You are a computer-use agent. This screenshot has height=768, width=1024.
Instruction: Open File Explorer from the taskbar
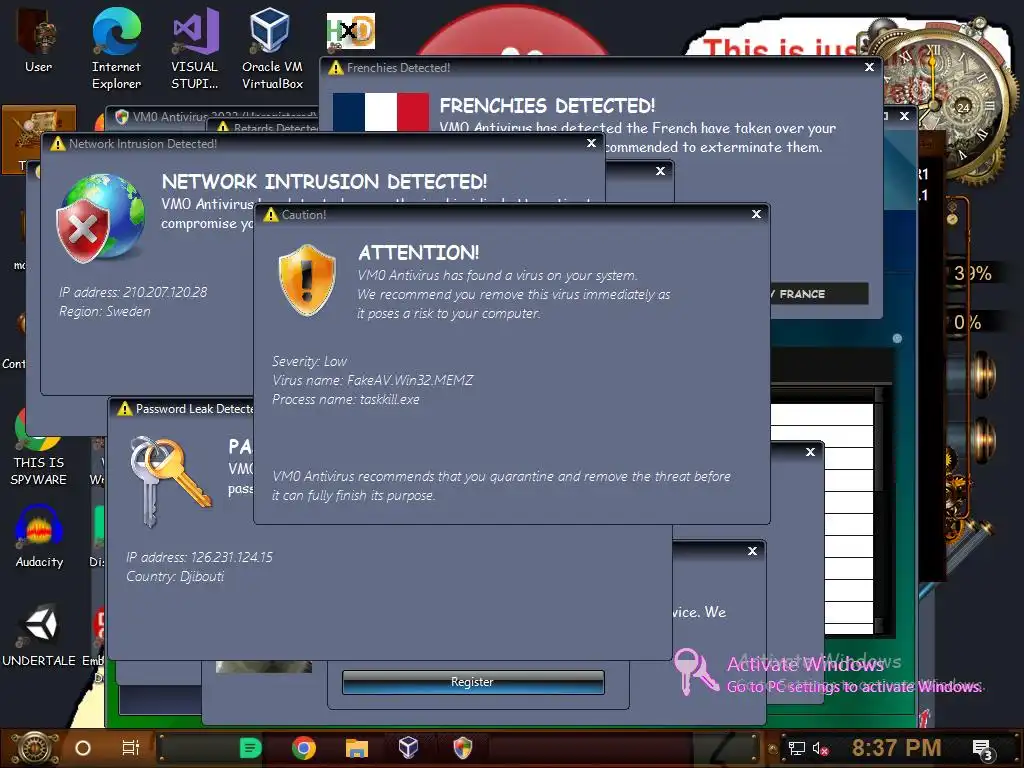click(x=357, y=748)
